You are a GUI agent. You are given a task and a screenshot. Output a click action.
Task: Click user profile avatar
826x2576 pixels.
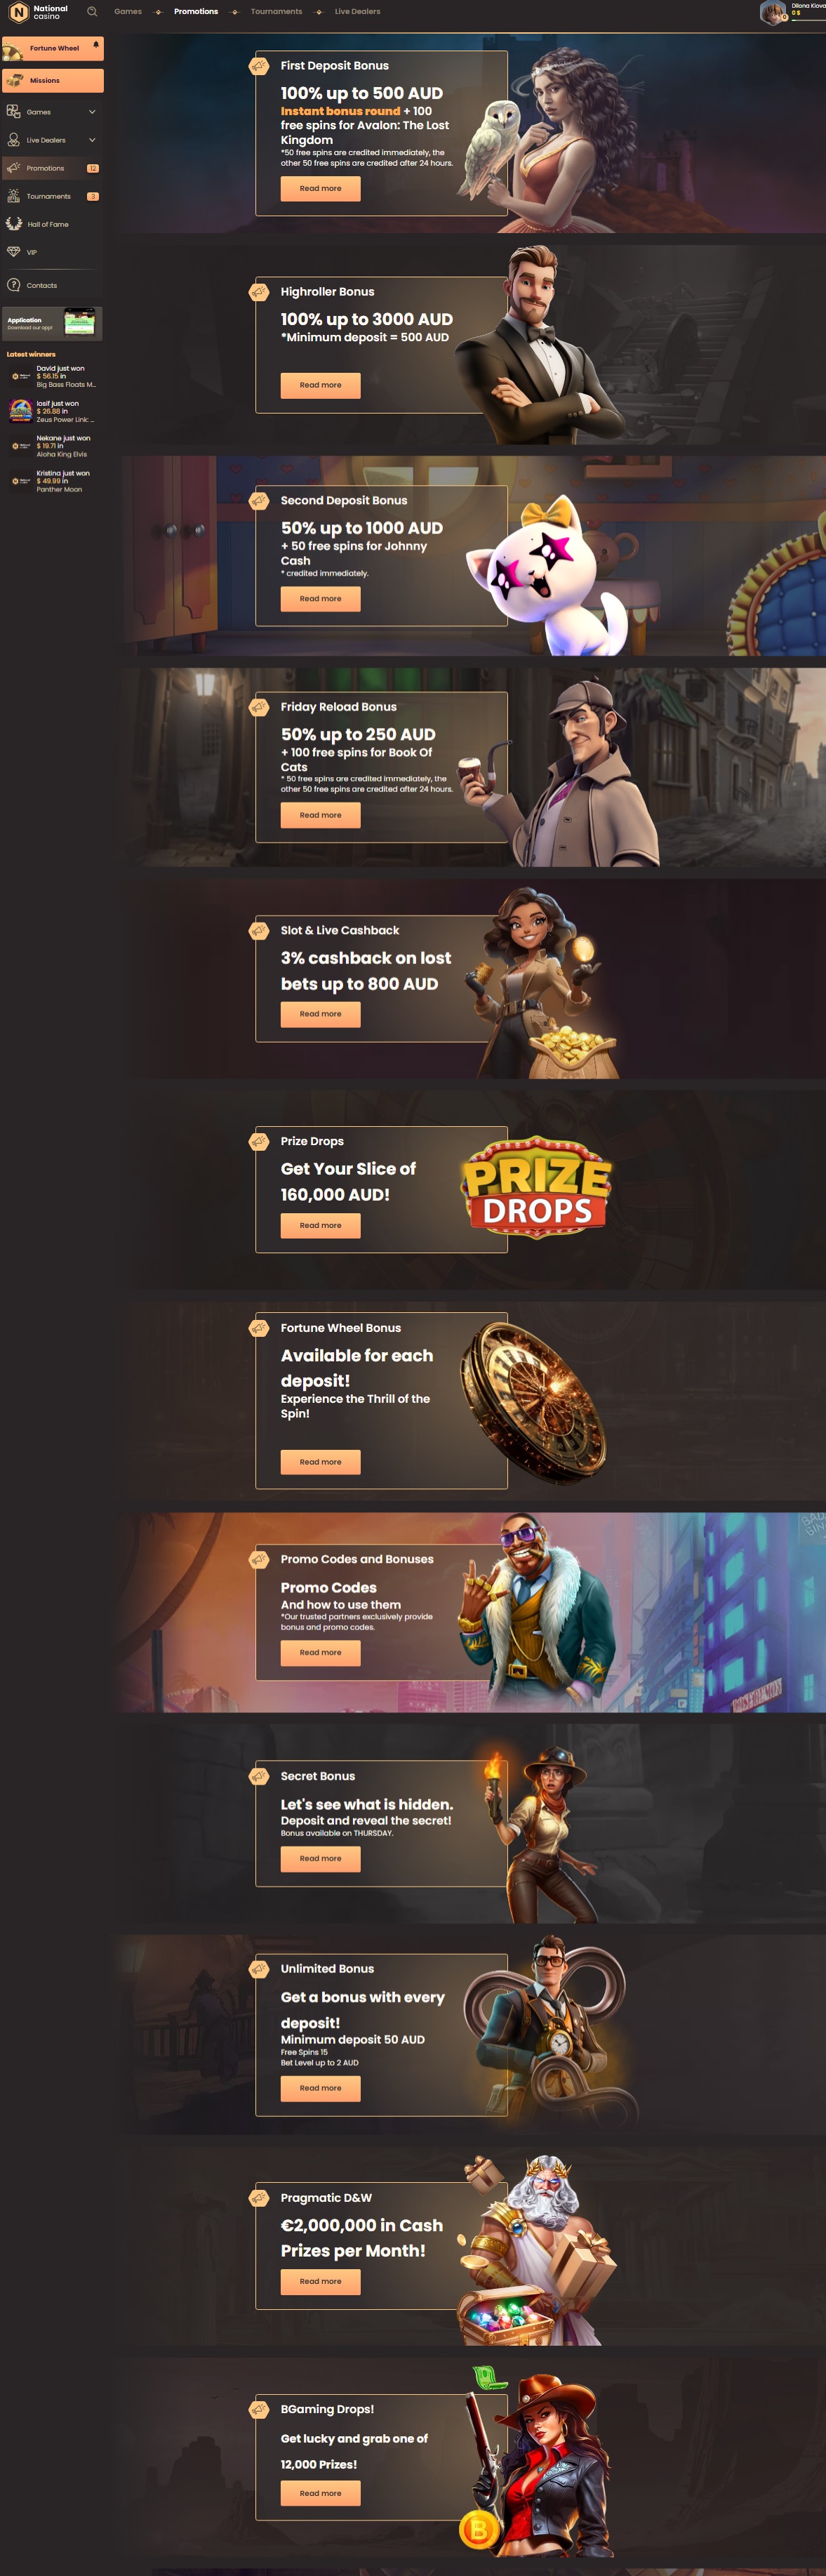coord(774,12)
